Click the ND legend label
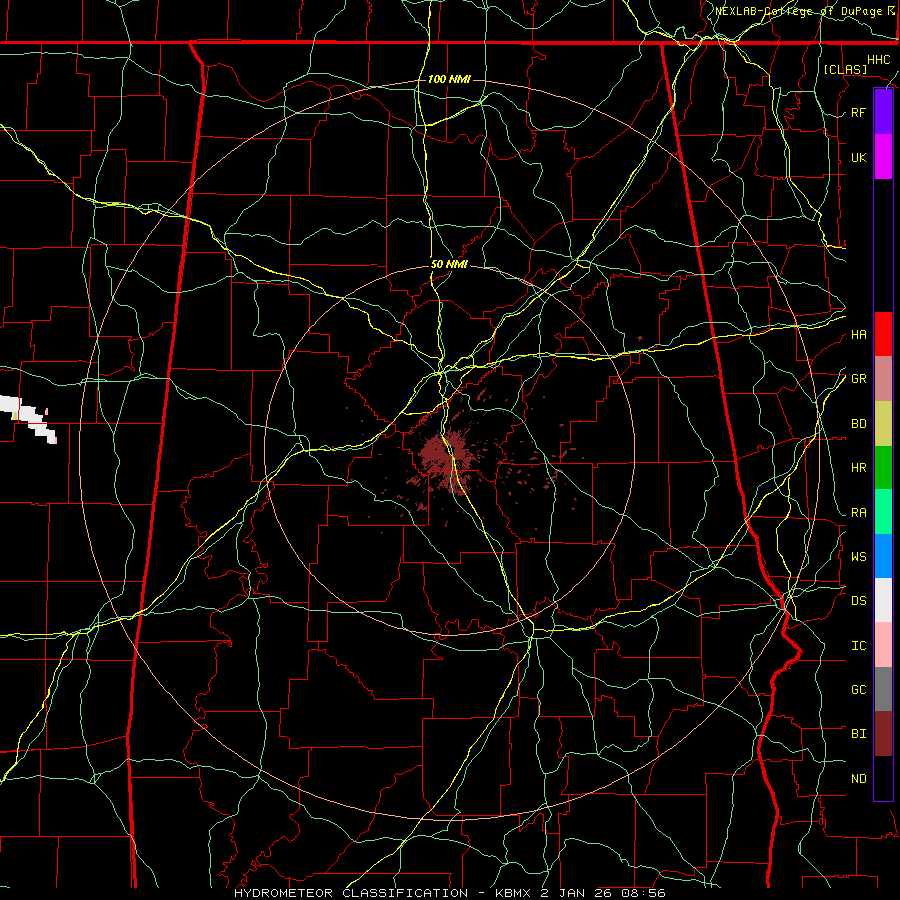The height and width of the screenshot is (900, 900). [858, 779]
